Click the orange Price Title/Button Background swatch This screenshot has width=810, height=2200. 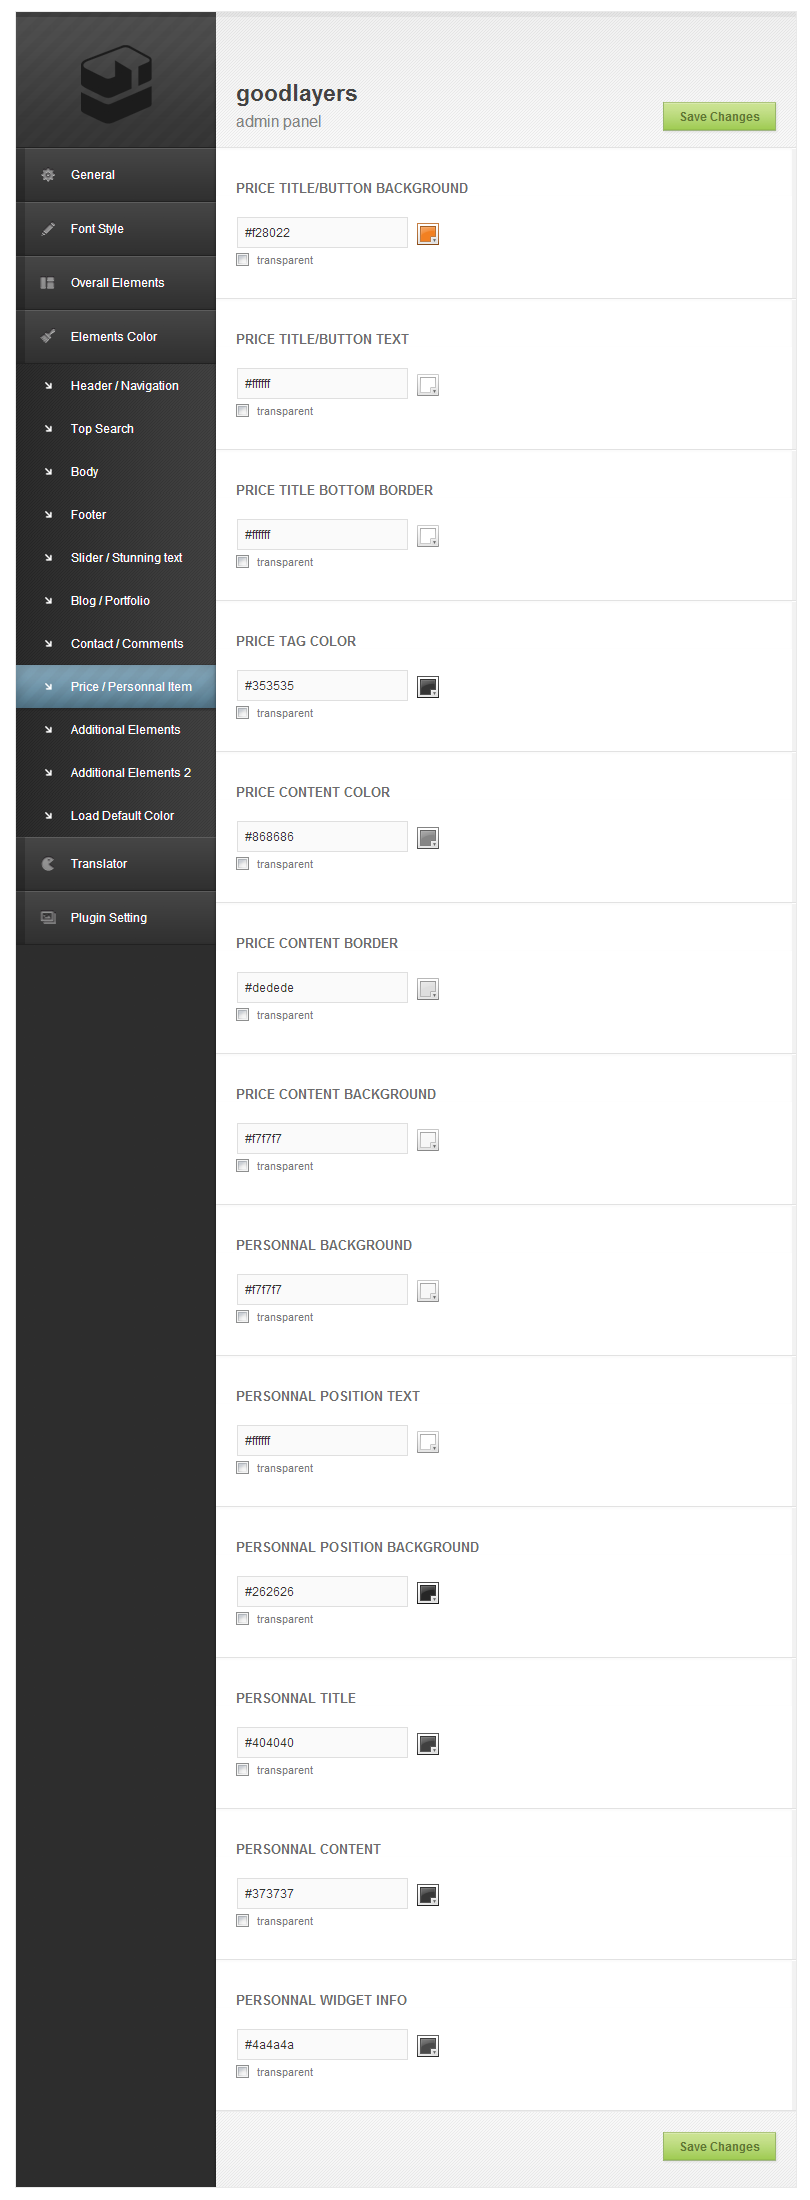coord(428,234)
